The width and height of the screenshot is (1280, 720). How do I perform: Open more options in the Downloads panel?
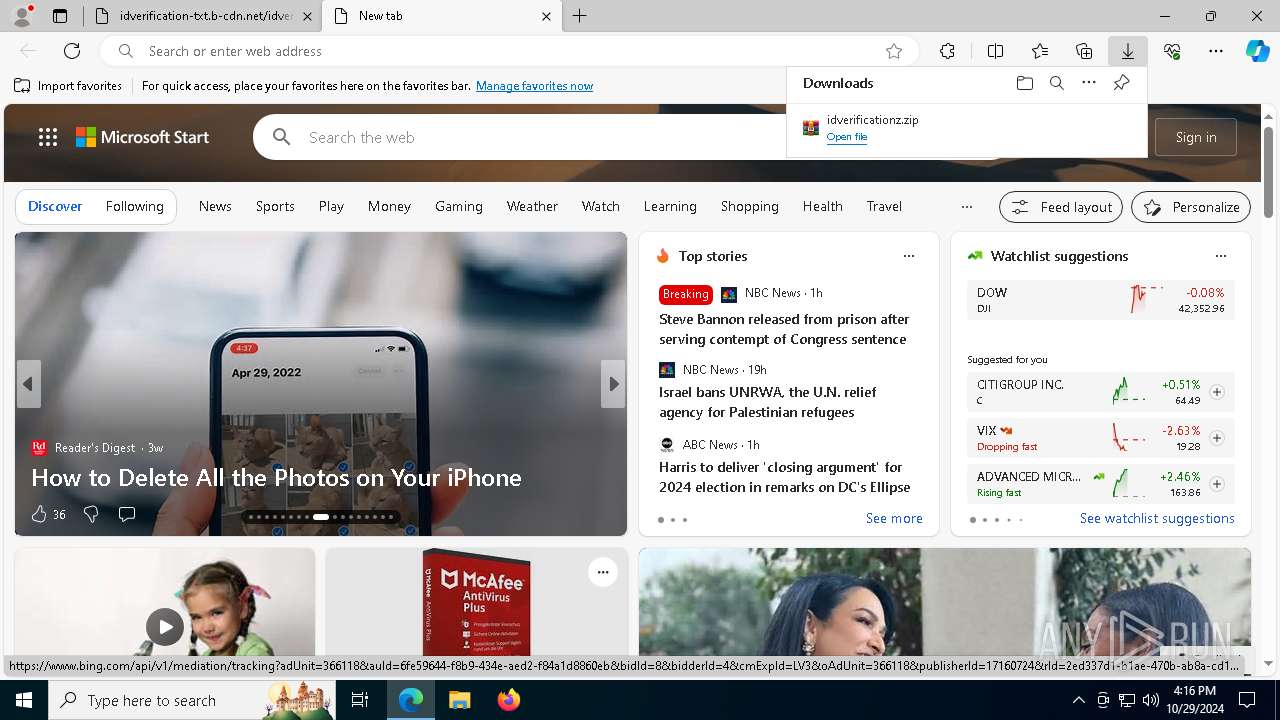tap(1089, 83)
